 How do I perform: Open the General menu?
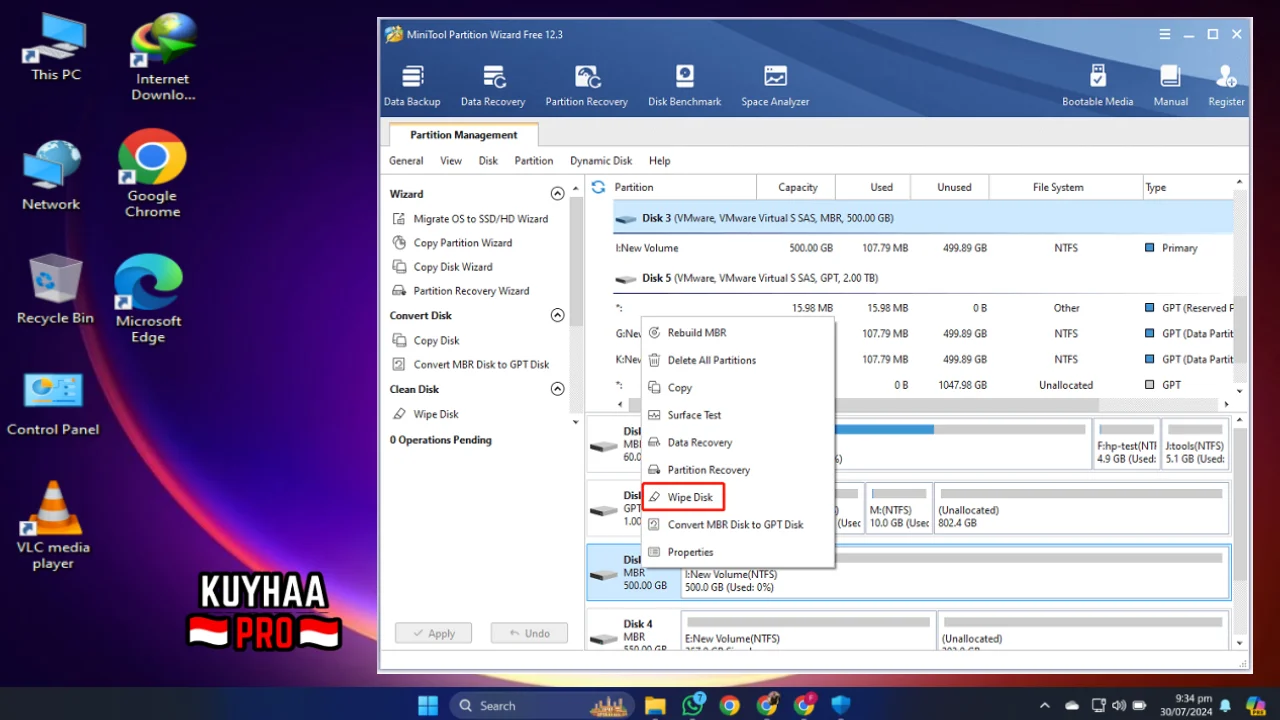click(406, 160)
